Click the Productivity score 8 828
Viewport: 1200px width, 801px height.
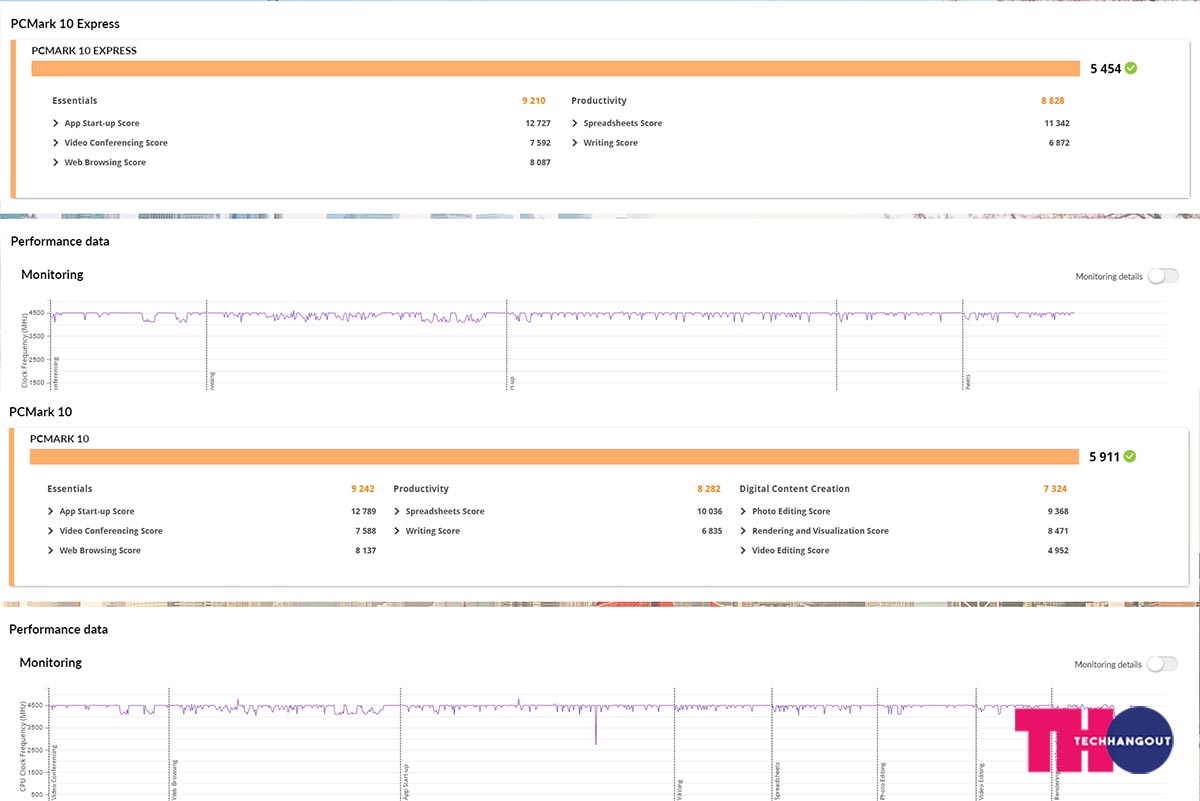tap(1053, 101)
